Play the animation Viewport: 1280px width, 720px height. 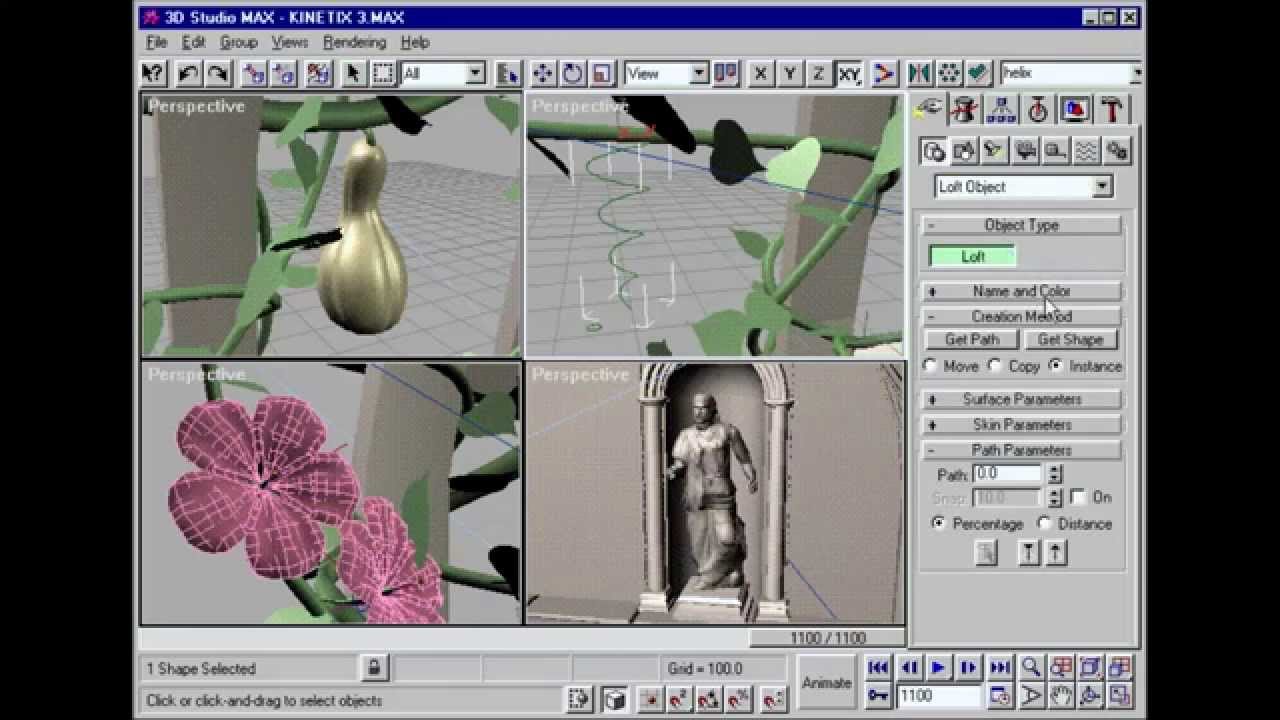[938, 667]
